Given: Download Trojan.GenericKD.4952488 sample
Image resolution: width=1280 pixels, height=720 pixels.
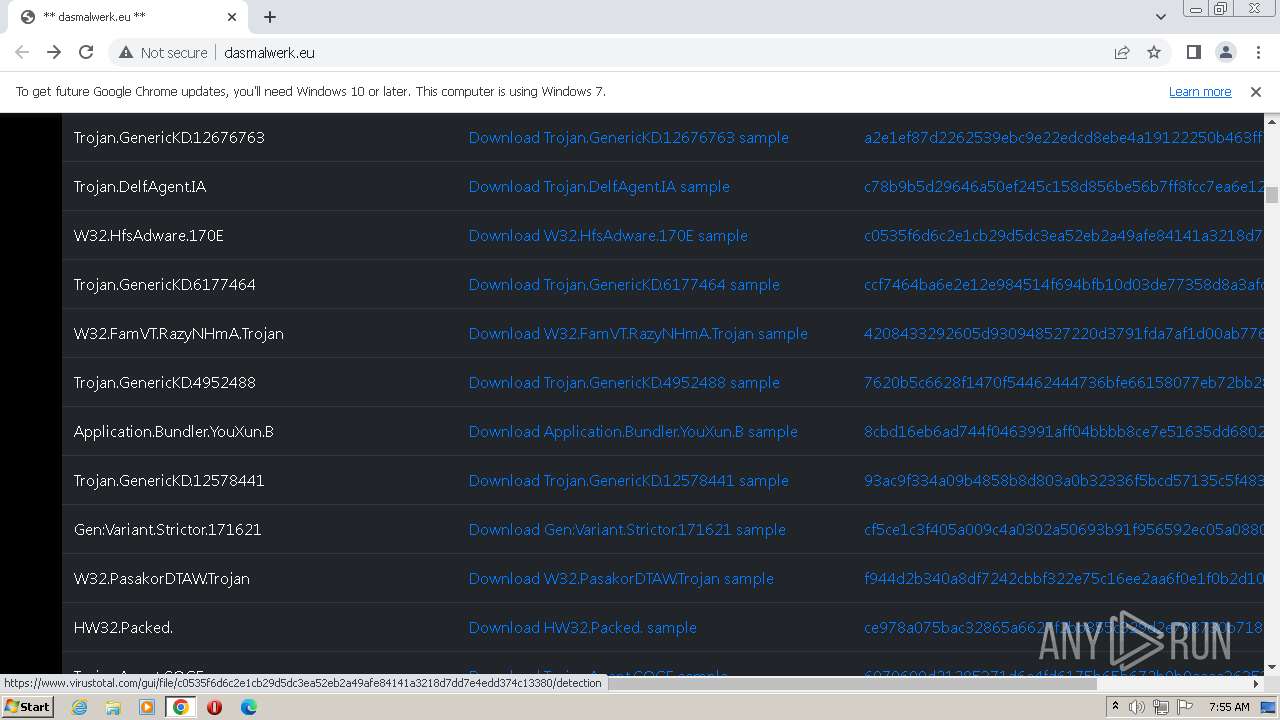Looking at the screenshot, I should pos(624,382).
